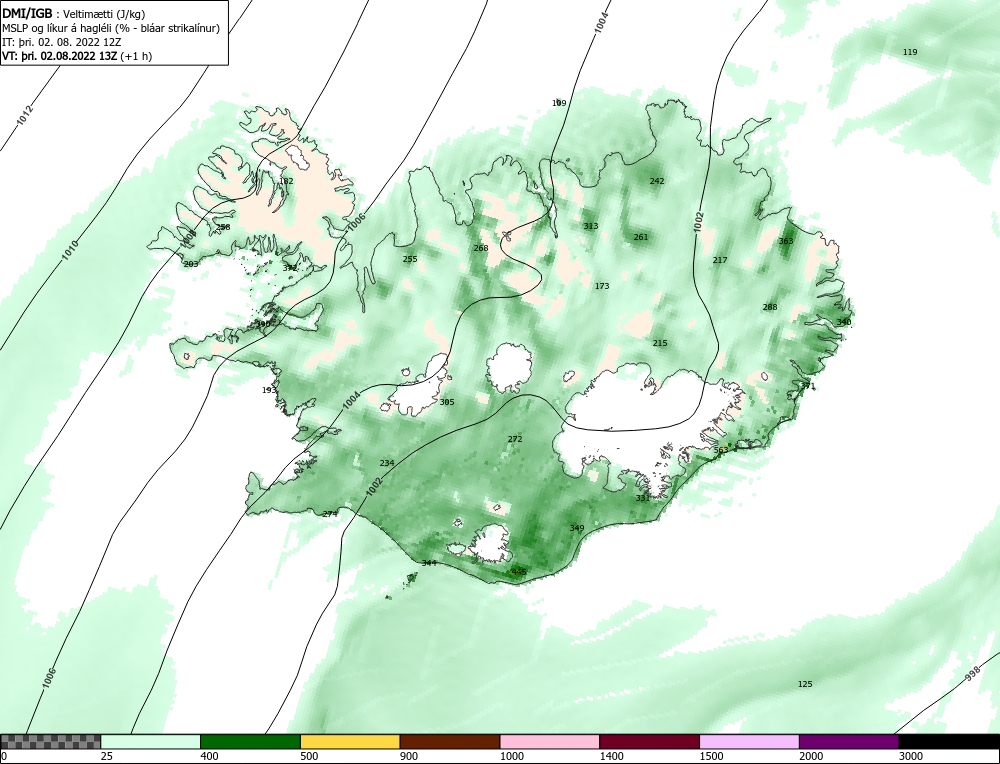This screenshot has width=1000, height=764.
Task: Click the 1500–2000 light purple legend swatch
Action: tap(749, 741)
